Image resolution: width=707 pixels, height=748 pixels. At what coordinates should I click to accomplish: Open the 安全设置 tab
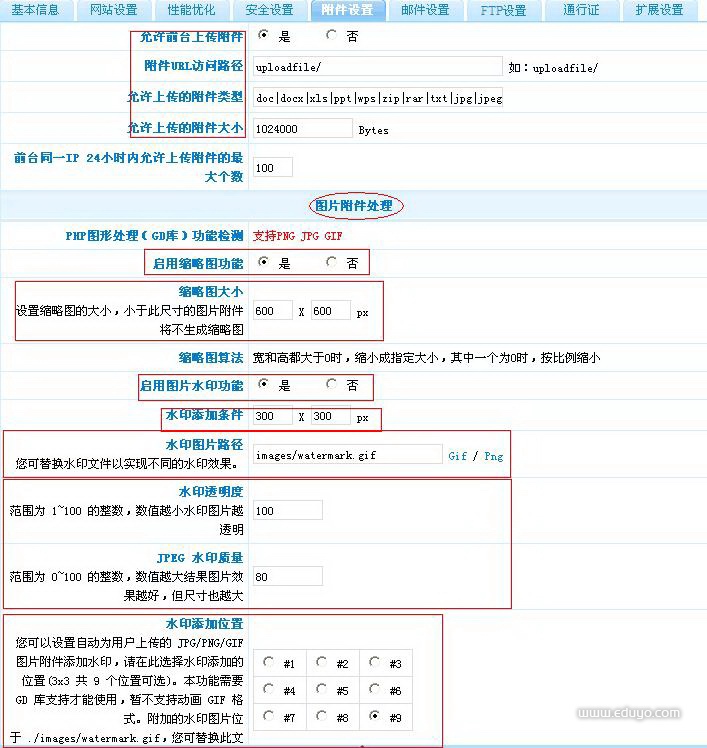point(269,10)
